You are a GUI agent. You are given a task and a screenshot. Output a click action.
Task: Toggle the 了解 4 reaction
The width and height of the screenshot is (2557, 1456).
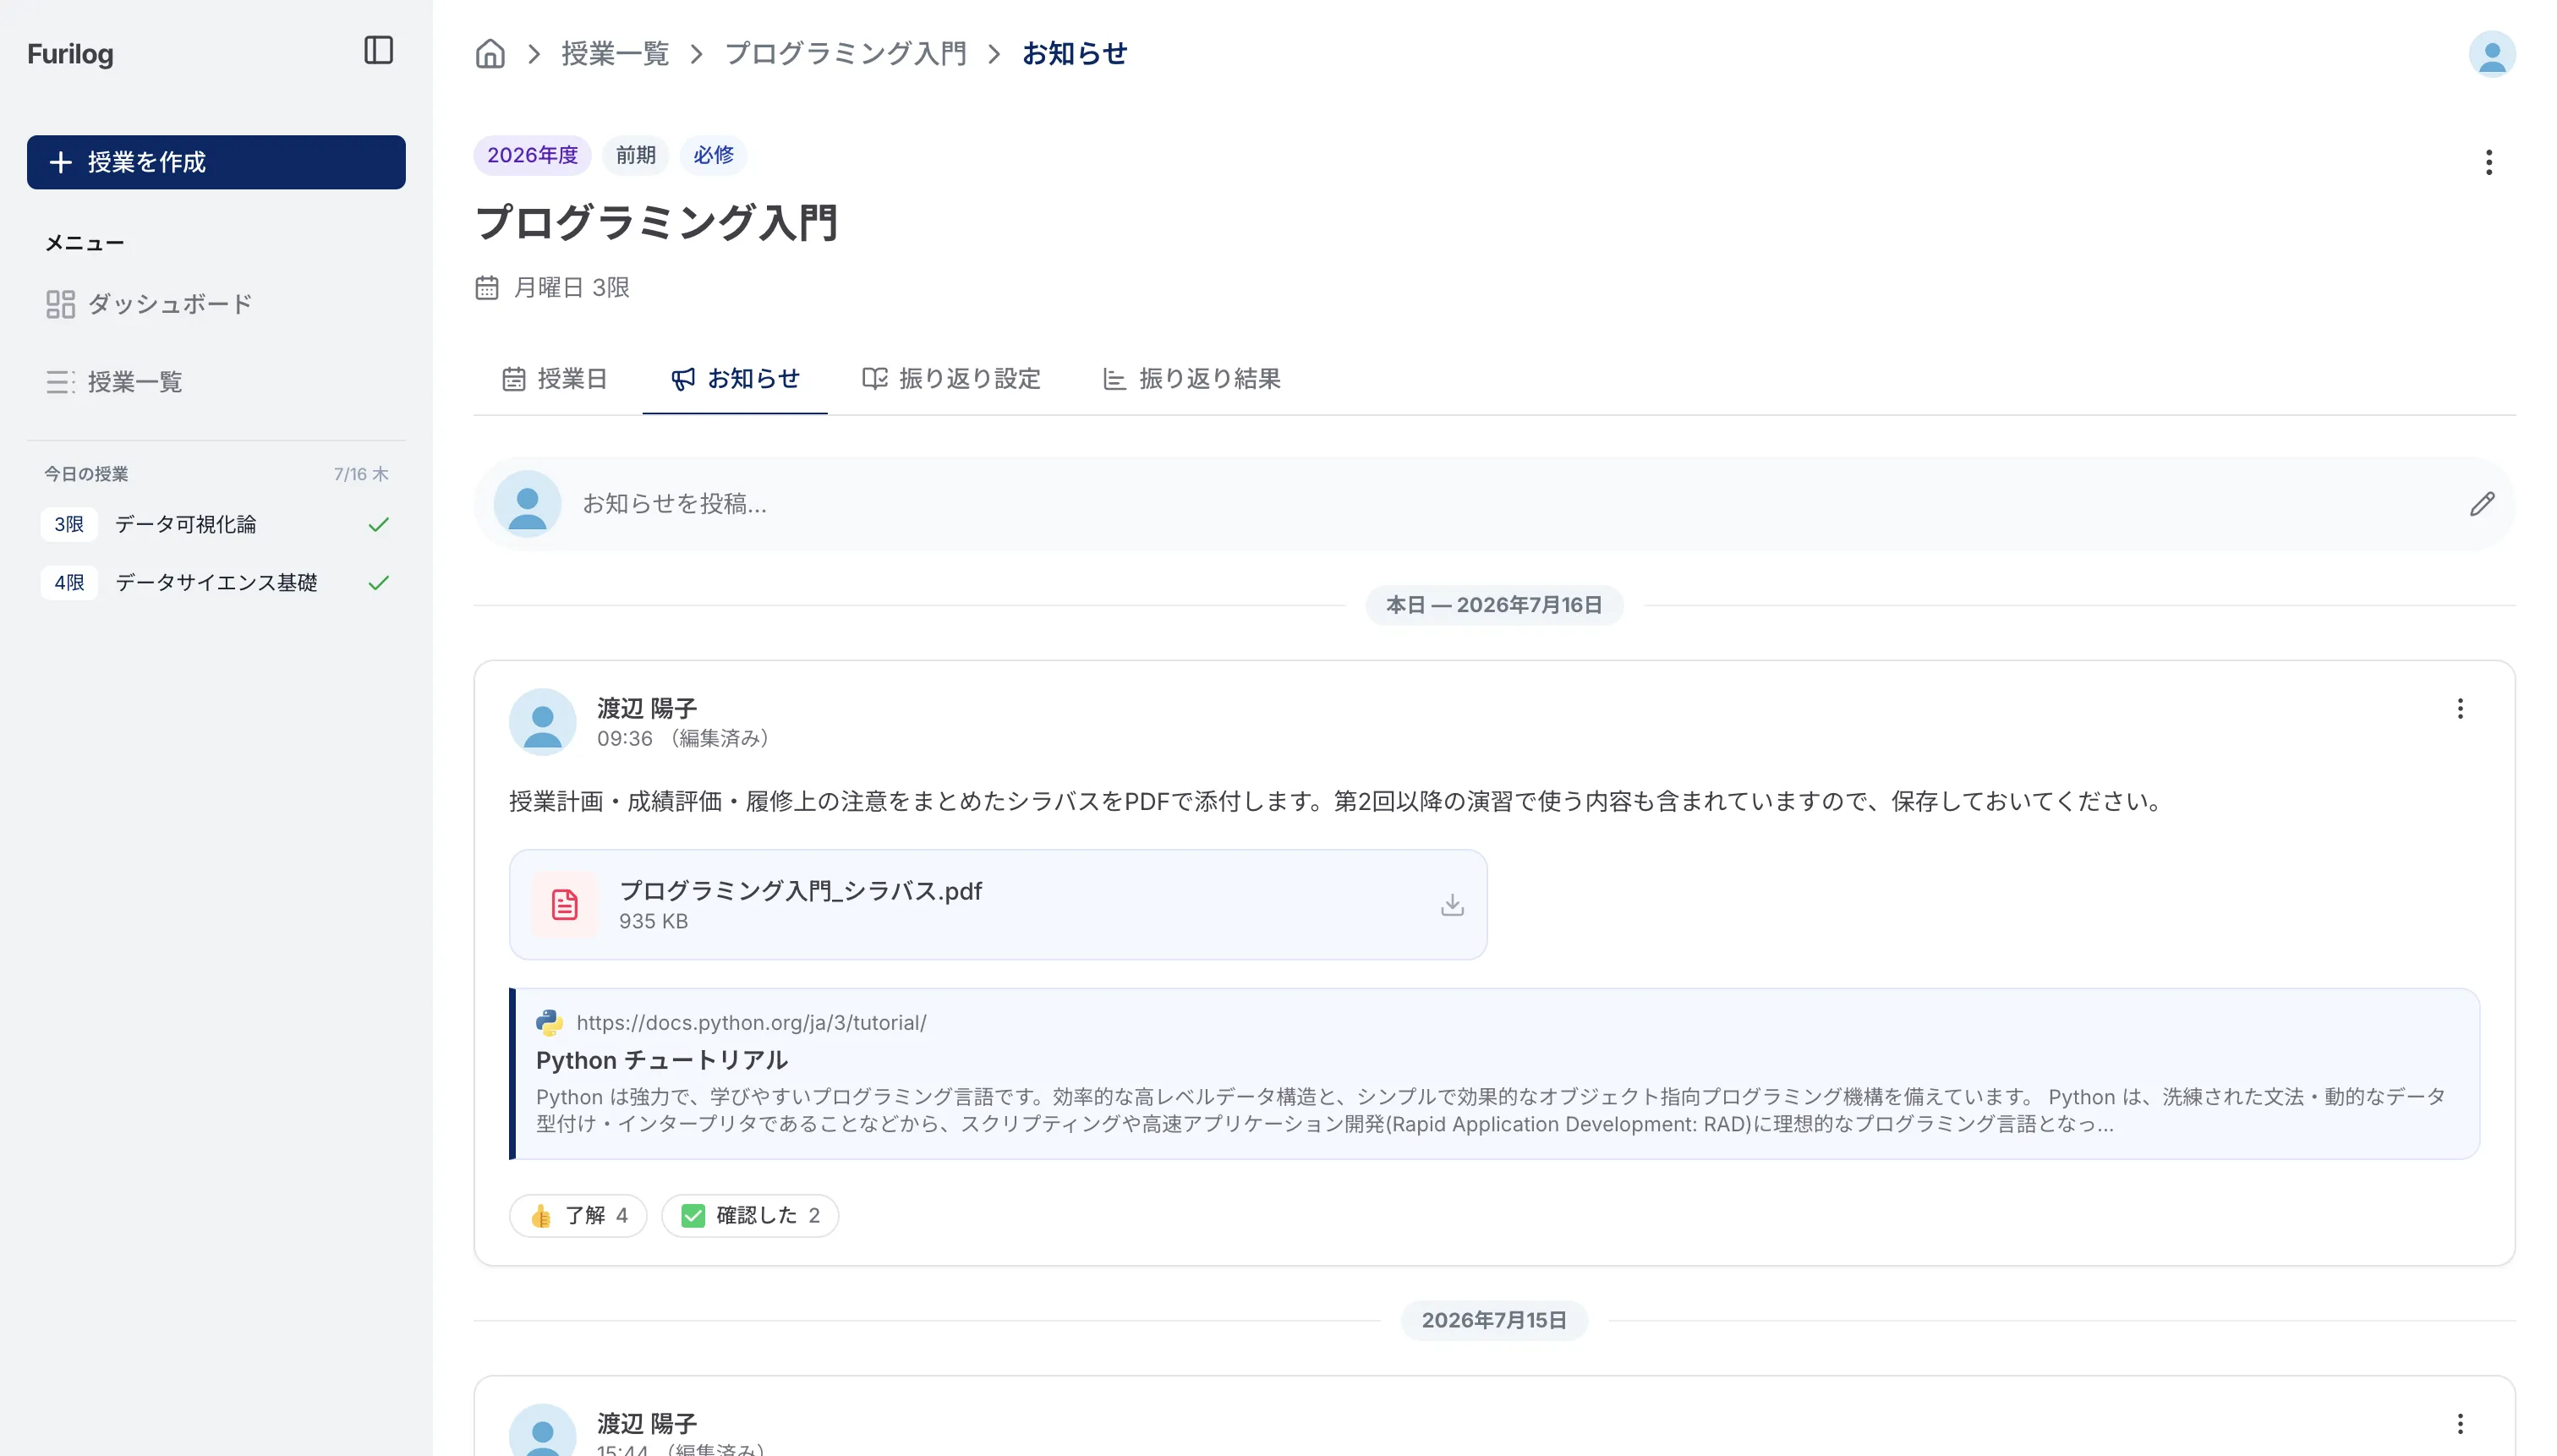[578, 1216]
